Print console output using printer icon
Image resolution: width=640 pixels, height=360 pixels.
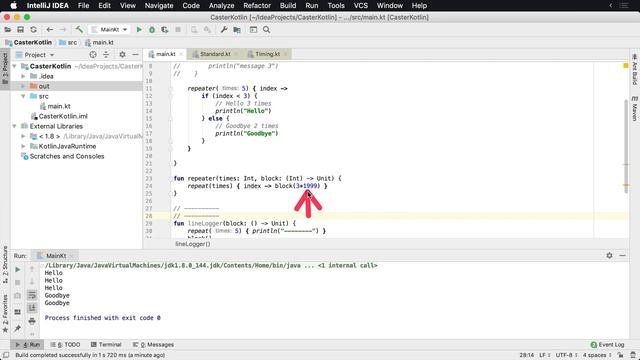[x=32, y=321]
